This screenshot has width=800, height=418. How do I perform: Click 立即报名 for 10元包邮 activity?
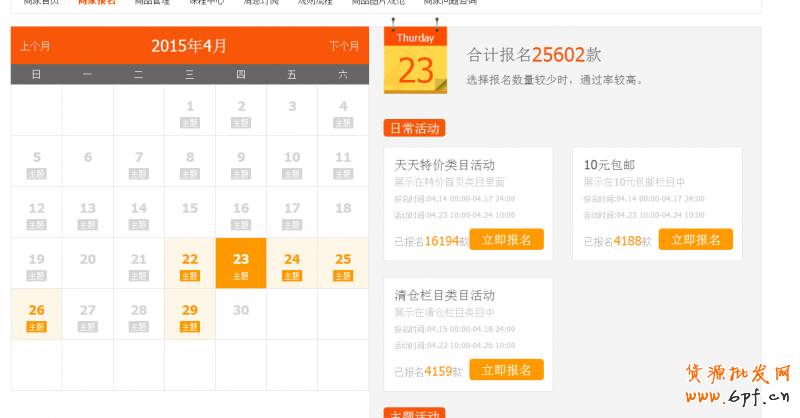695,240
